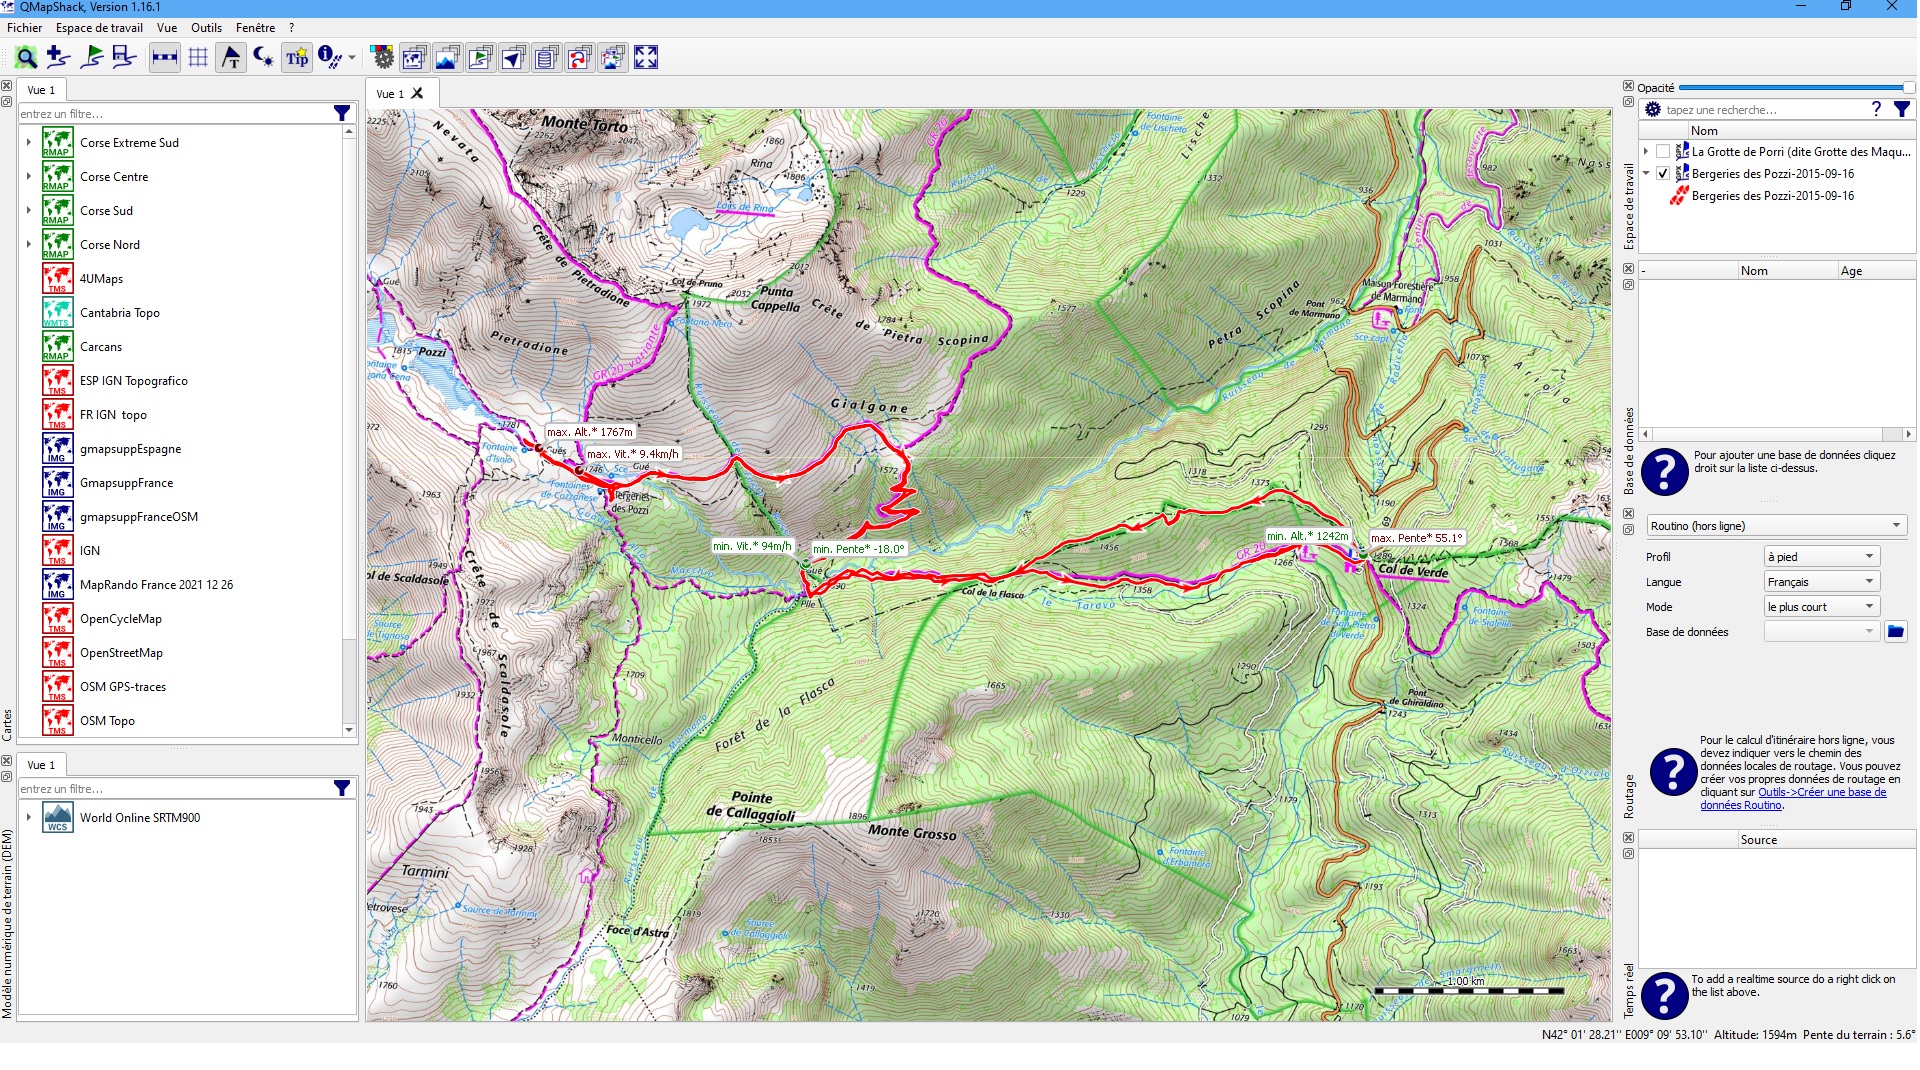Click the fullscreen arrows toolbar icon
The width and height of the screenshot is (1920, 1070).
646,58
